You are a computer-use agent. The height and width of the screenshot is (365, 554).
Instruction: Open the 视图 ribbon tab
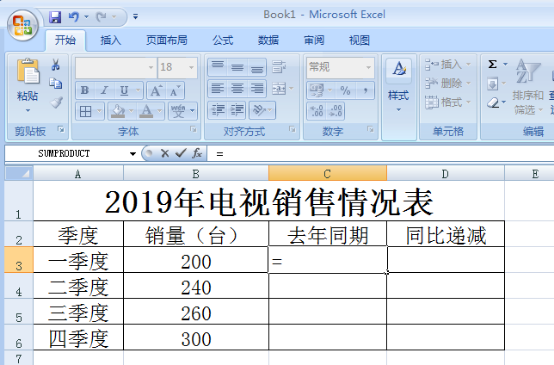pos(359,40)
